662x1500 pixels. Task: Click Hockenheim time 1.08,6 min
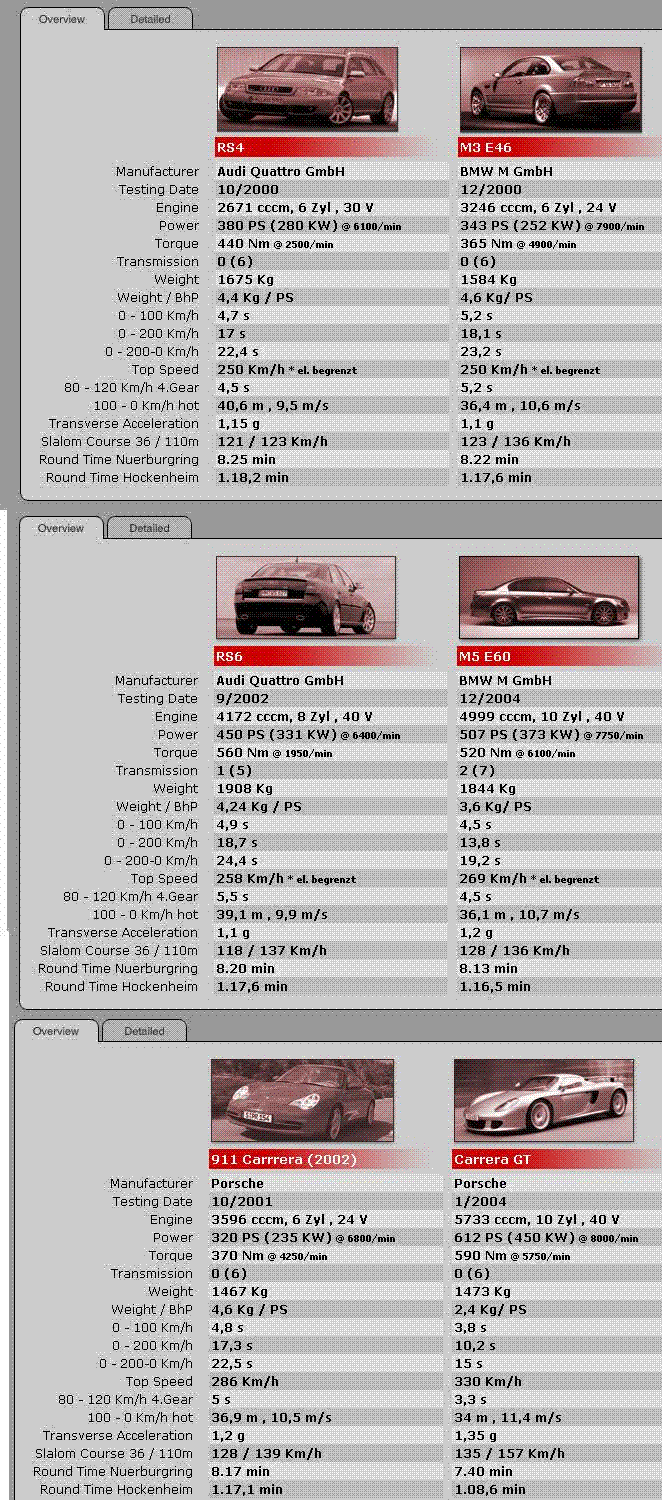point(490,1490)
